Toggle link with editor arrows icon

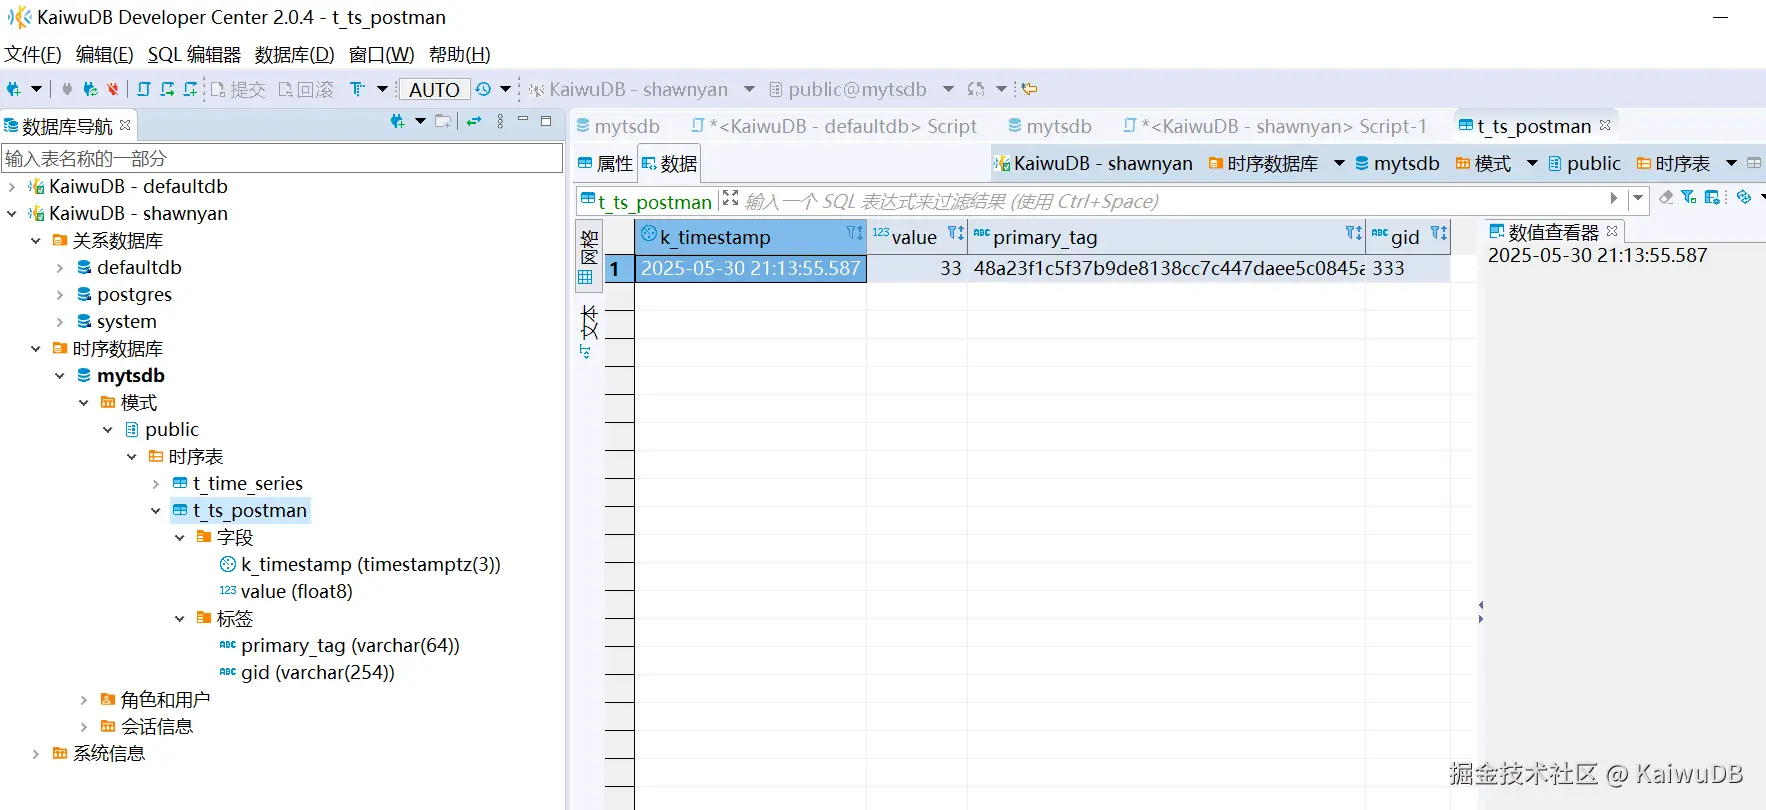tap(474, 121)
